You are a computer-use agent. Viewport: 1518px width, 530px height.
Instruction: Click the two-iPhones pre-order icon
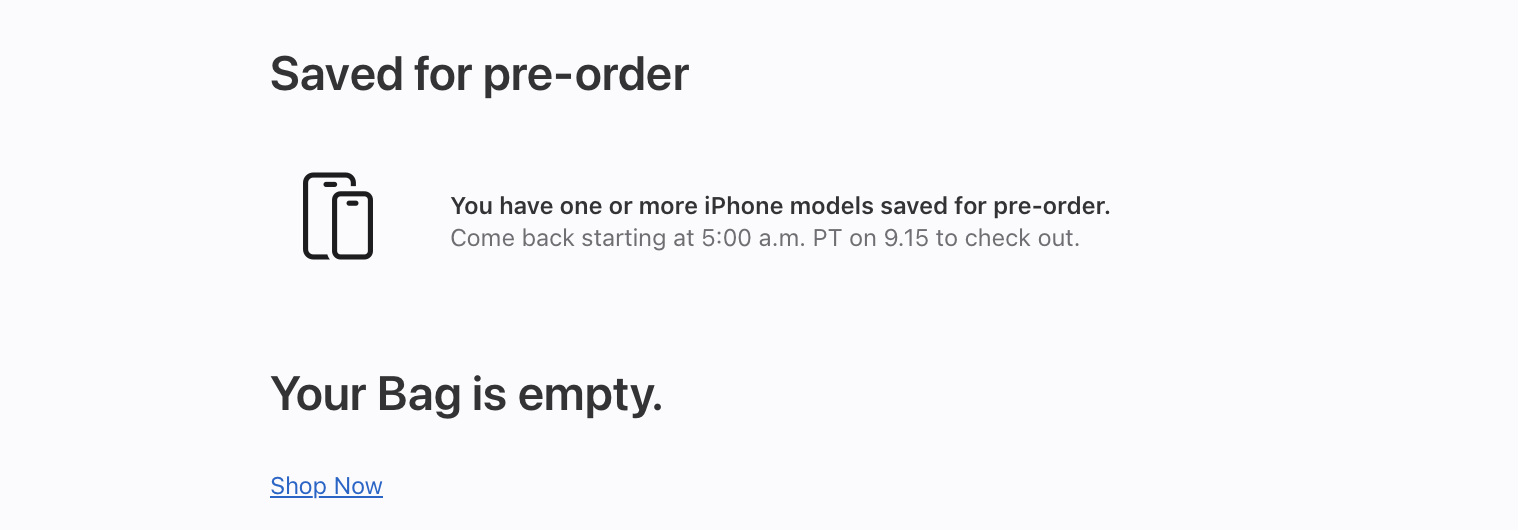pyautogui.click(x=338, y=216)
